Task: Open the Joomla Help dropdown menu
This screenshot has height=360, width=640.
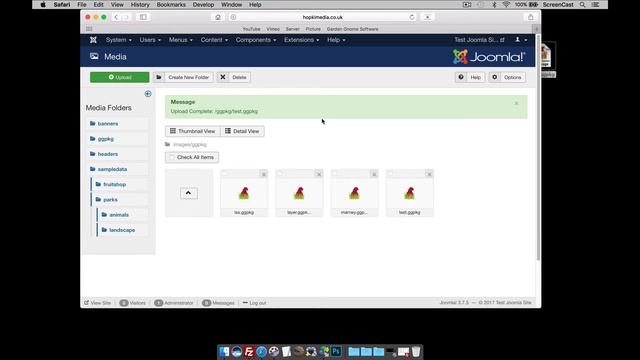Action: pos(336,40)
